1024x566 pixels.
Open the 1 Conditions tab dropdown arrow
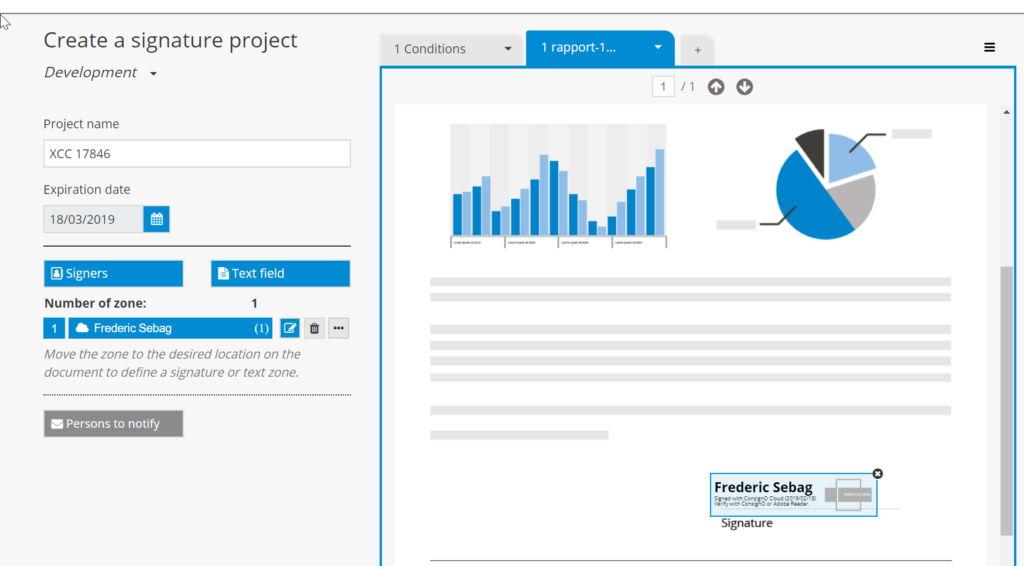point(508,49)
